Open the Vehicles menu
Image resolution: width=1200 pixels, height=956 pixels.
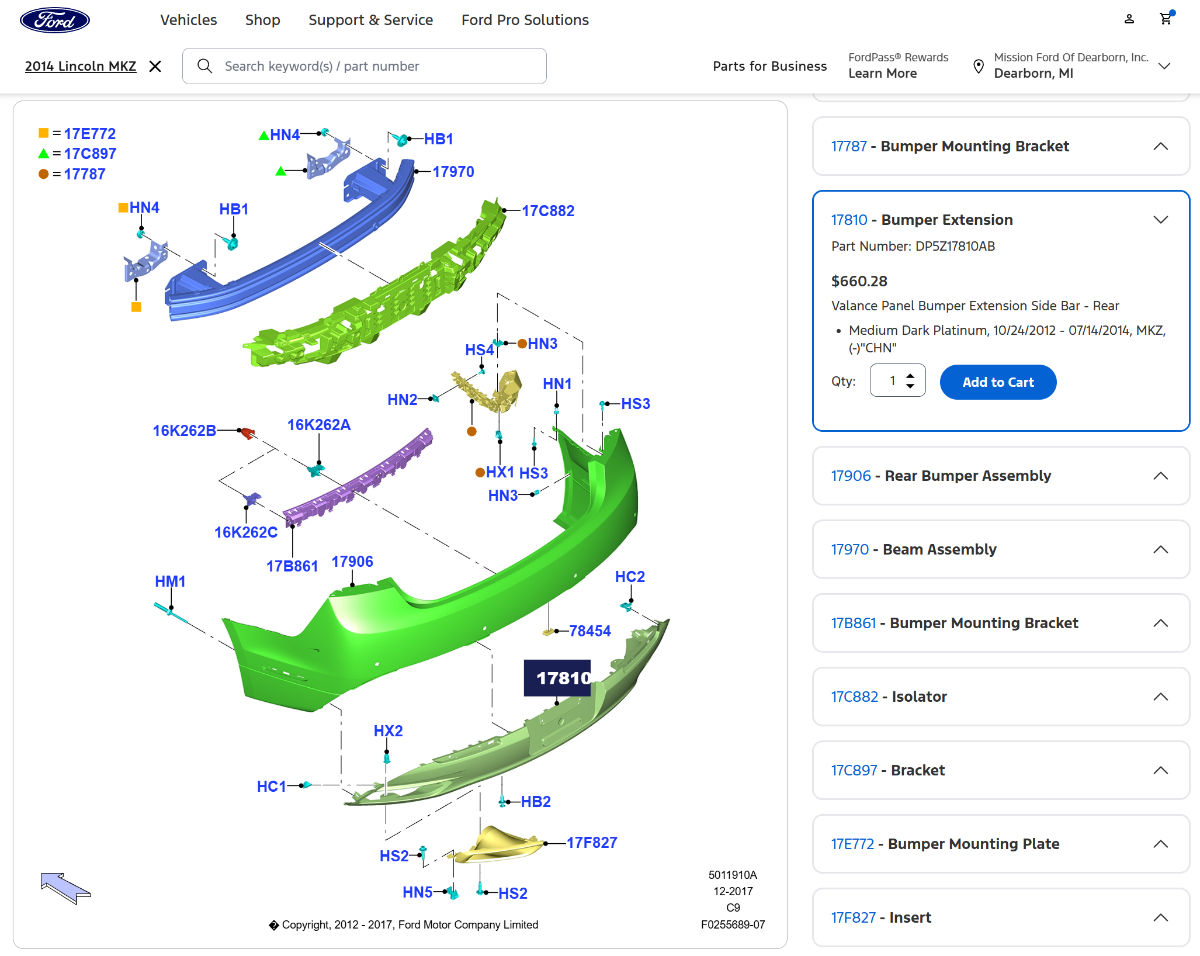pyautogui.click(x=188, y=20)
